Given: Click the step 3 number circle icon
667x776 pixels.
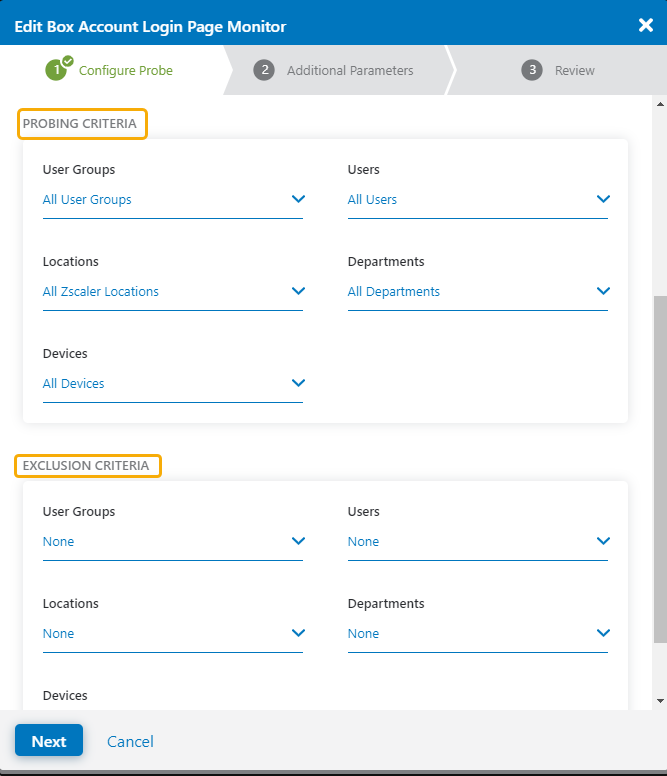Looking at the screenshot, I should (x=532, y=70).
